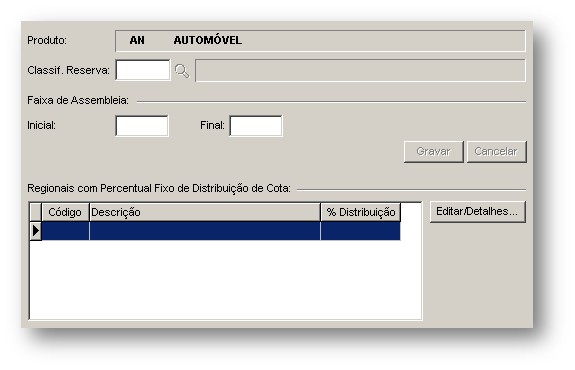Open Editar/Detalhes... dialog
575x370 pixels.
coord(477,212)
